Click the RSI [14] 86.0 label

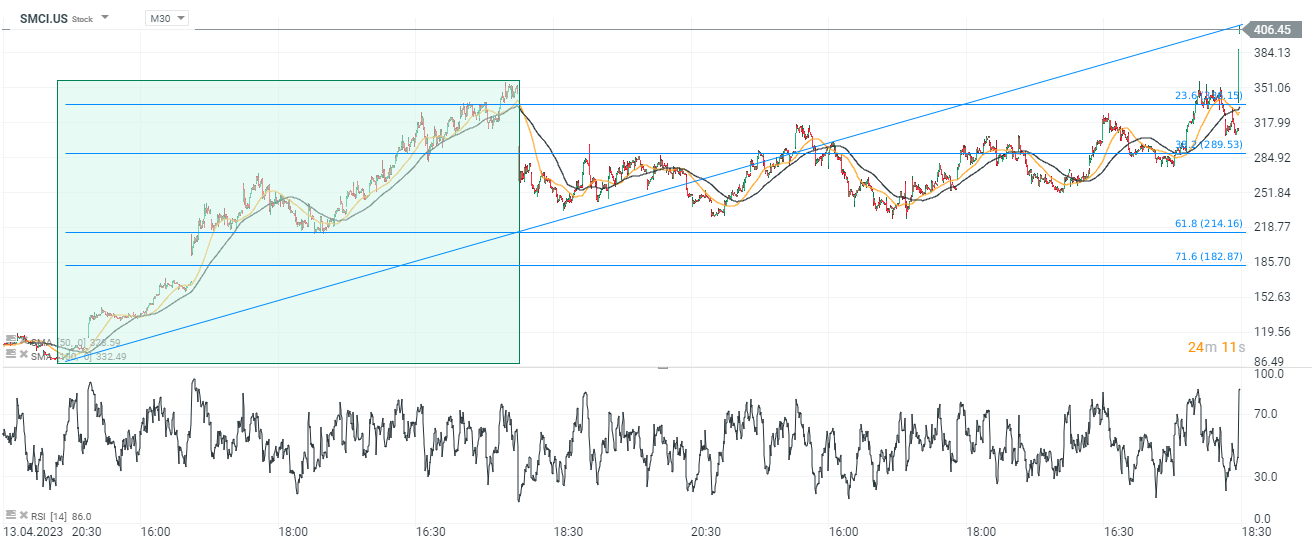[62, 516]
